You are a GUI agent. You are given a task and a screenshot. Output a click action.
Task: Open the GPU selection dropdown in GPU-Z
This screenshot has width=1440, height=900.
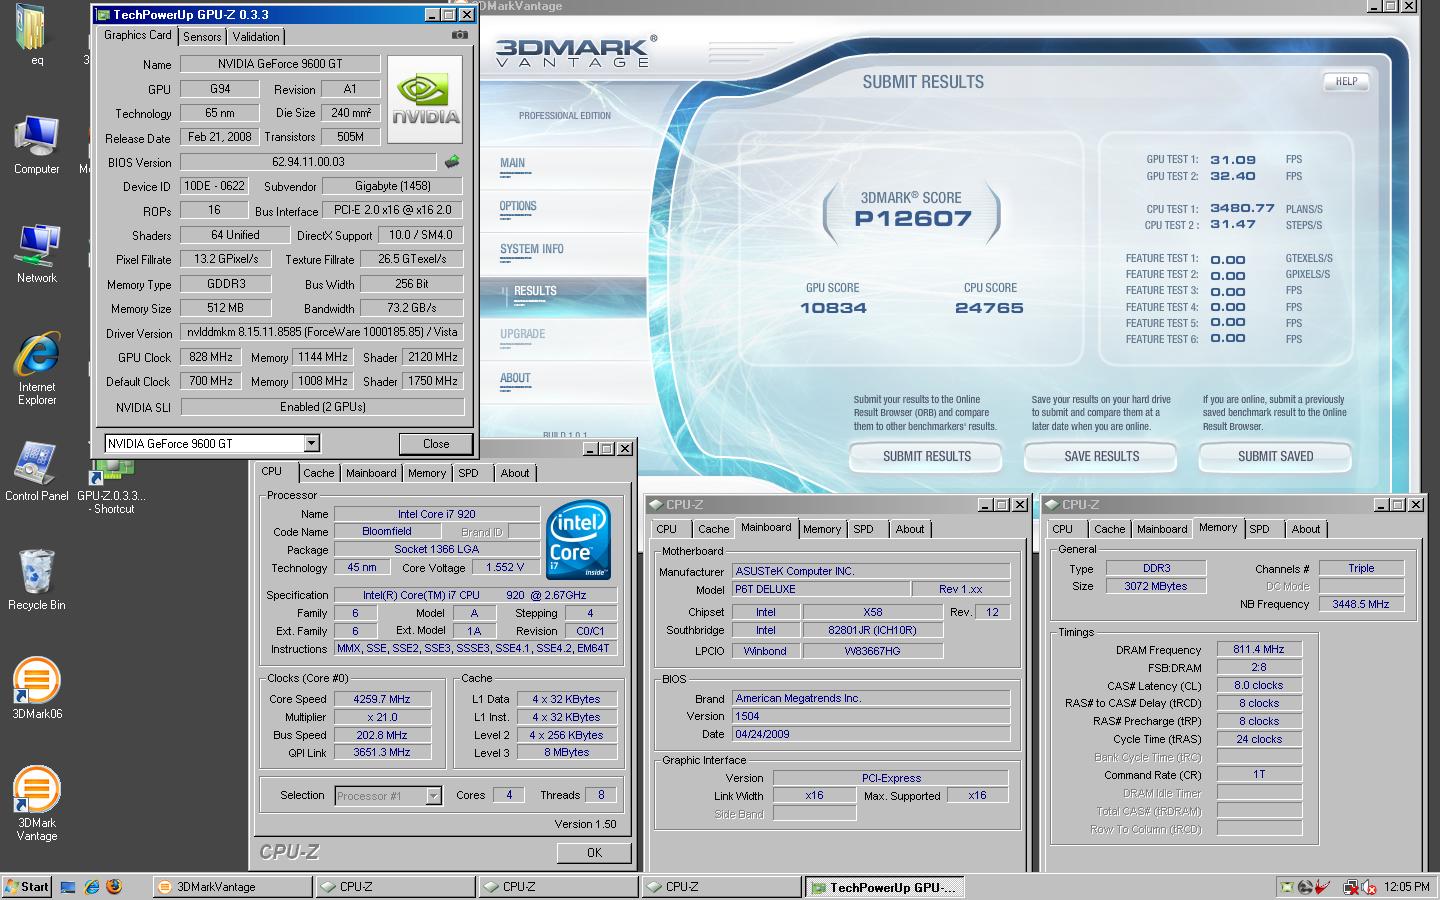point(311,443)
